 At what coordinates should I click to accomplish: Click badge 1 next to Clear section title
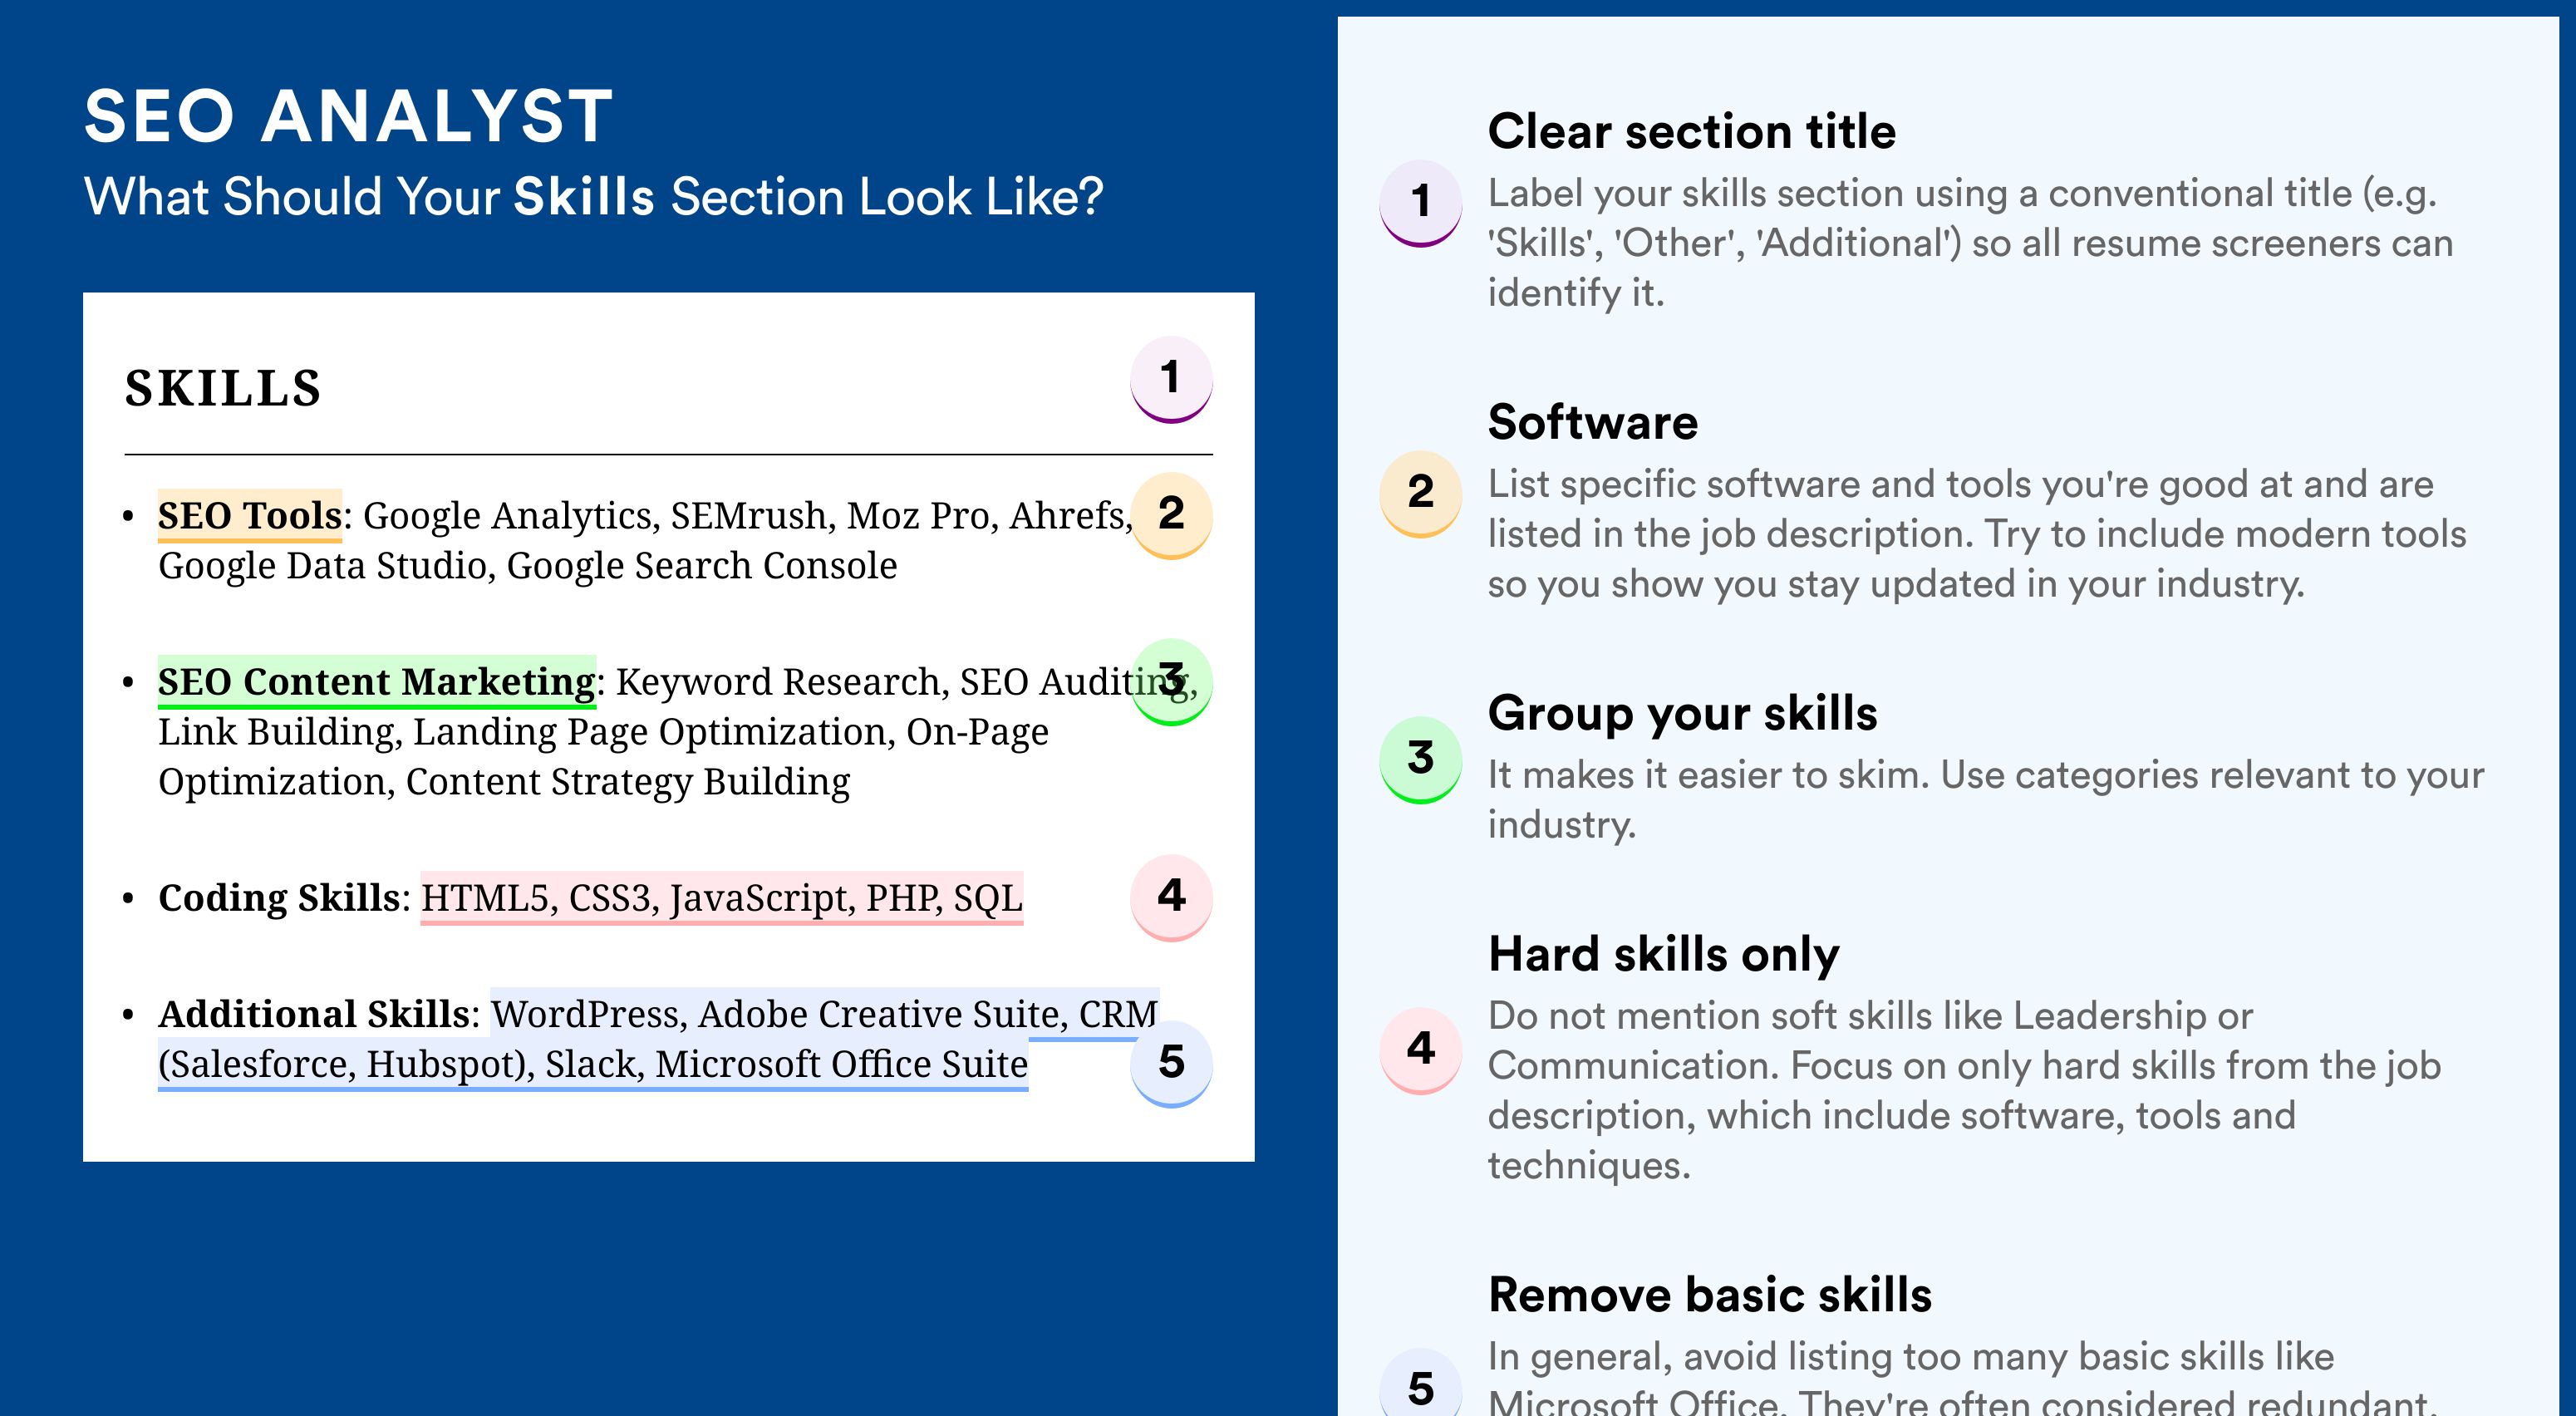pyautogui.click(x=1420, y=202)
